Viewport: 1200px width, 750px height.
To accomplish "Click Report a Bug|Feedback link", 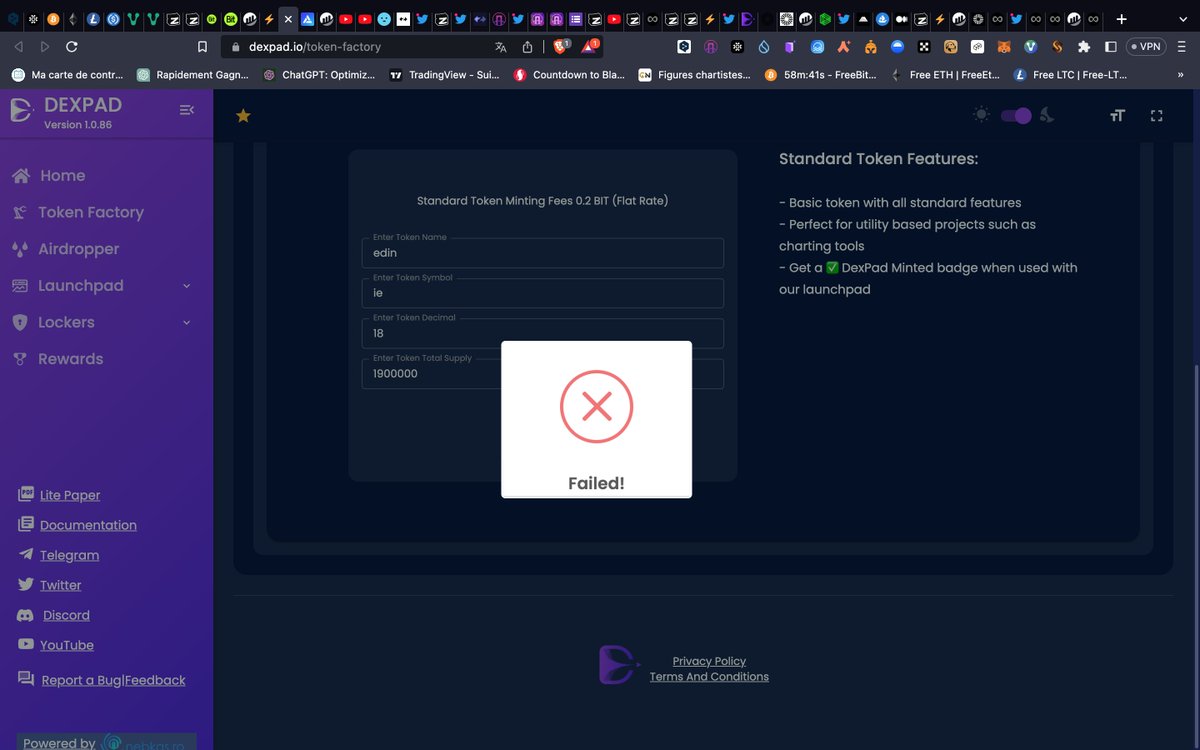I will pyautogui.click(x=113, y=680).
